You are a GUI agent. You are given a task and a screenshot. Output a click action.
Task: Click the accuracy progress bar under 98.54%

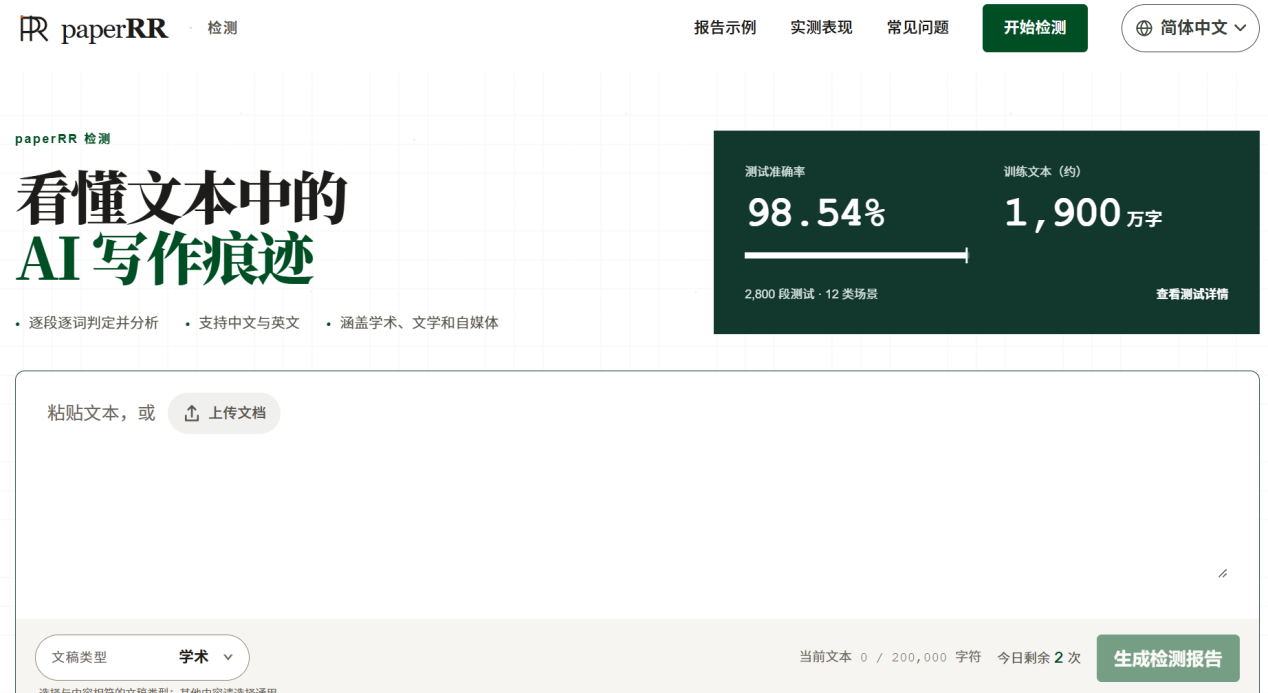point(856,256)
